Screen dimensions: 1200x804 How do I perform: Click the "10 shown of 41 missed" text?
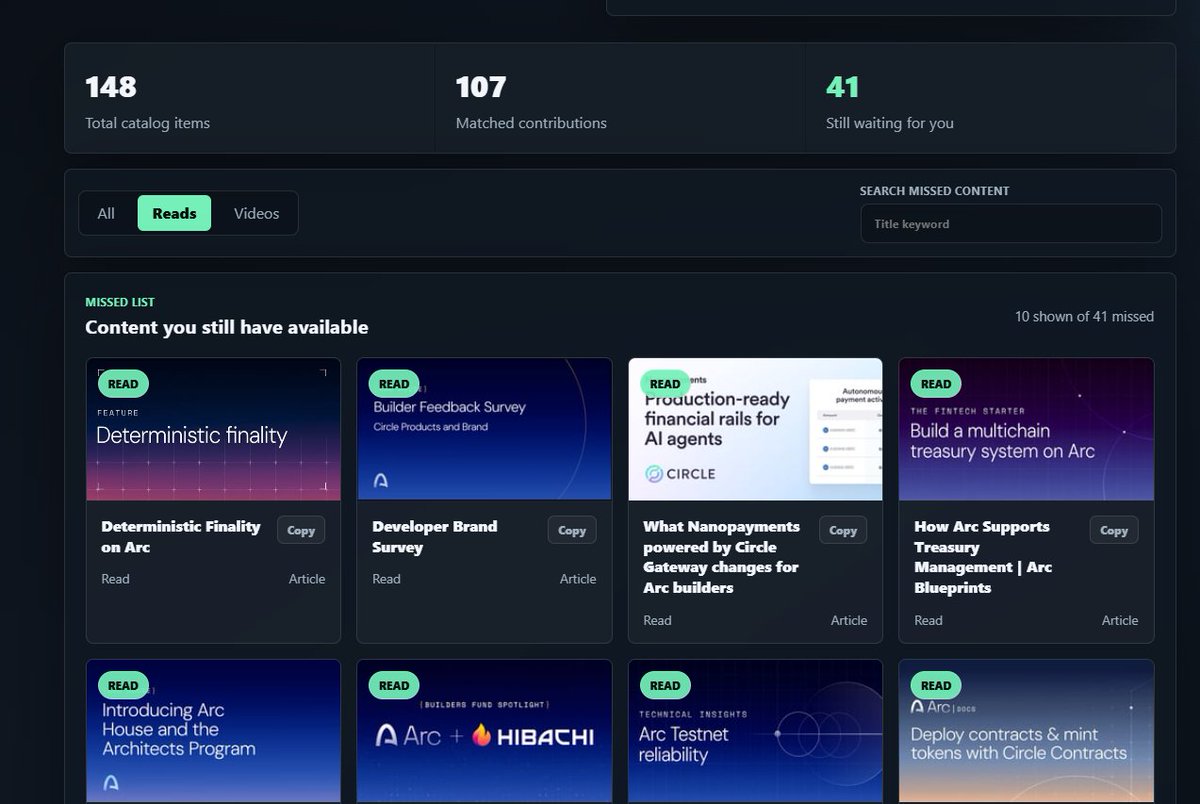pyautogui.click(x=1084, y=317)
